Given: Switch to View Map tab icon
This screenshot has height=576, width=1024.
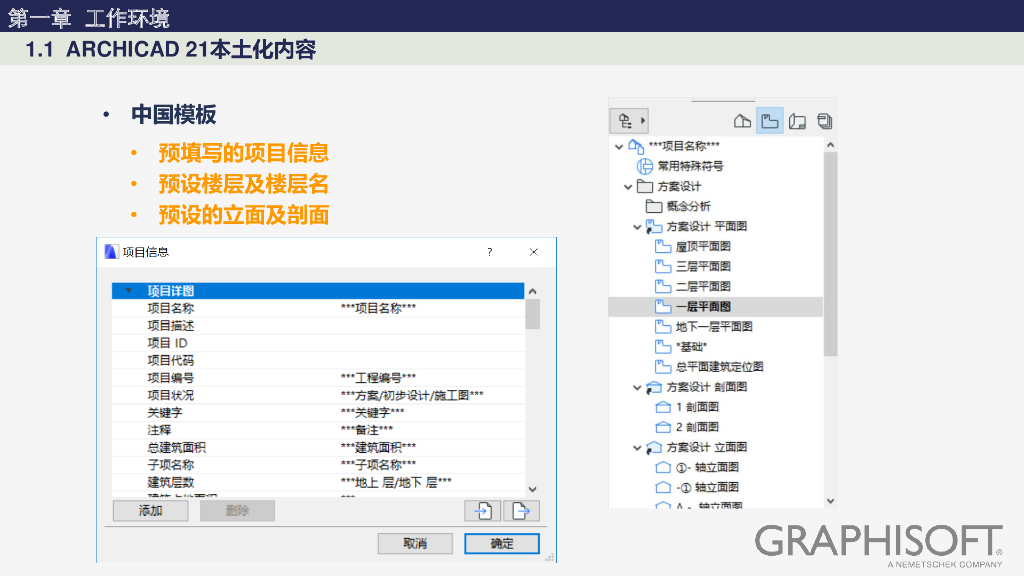Looking at the screenshot, I should pos(770,121).
